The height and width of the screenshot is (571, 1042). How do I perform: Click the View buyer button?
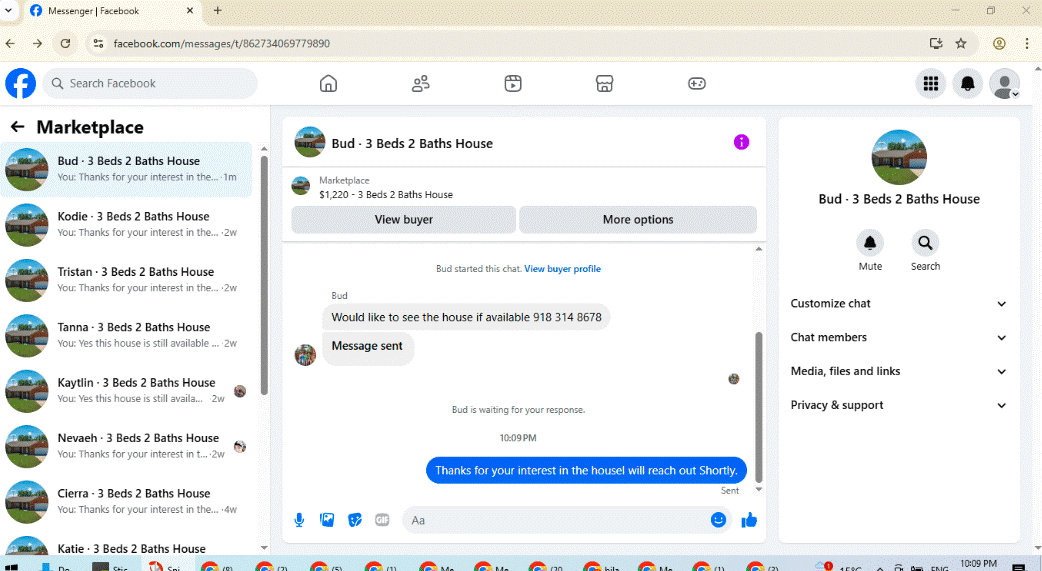[403, 219]
